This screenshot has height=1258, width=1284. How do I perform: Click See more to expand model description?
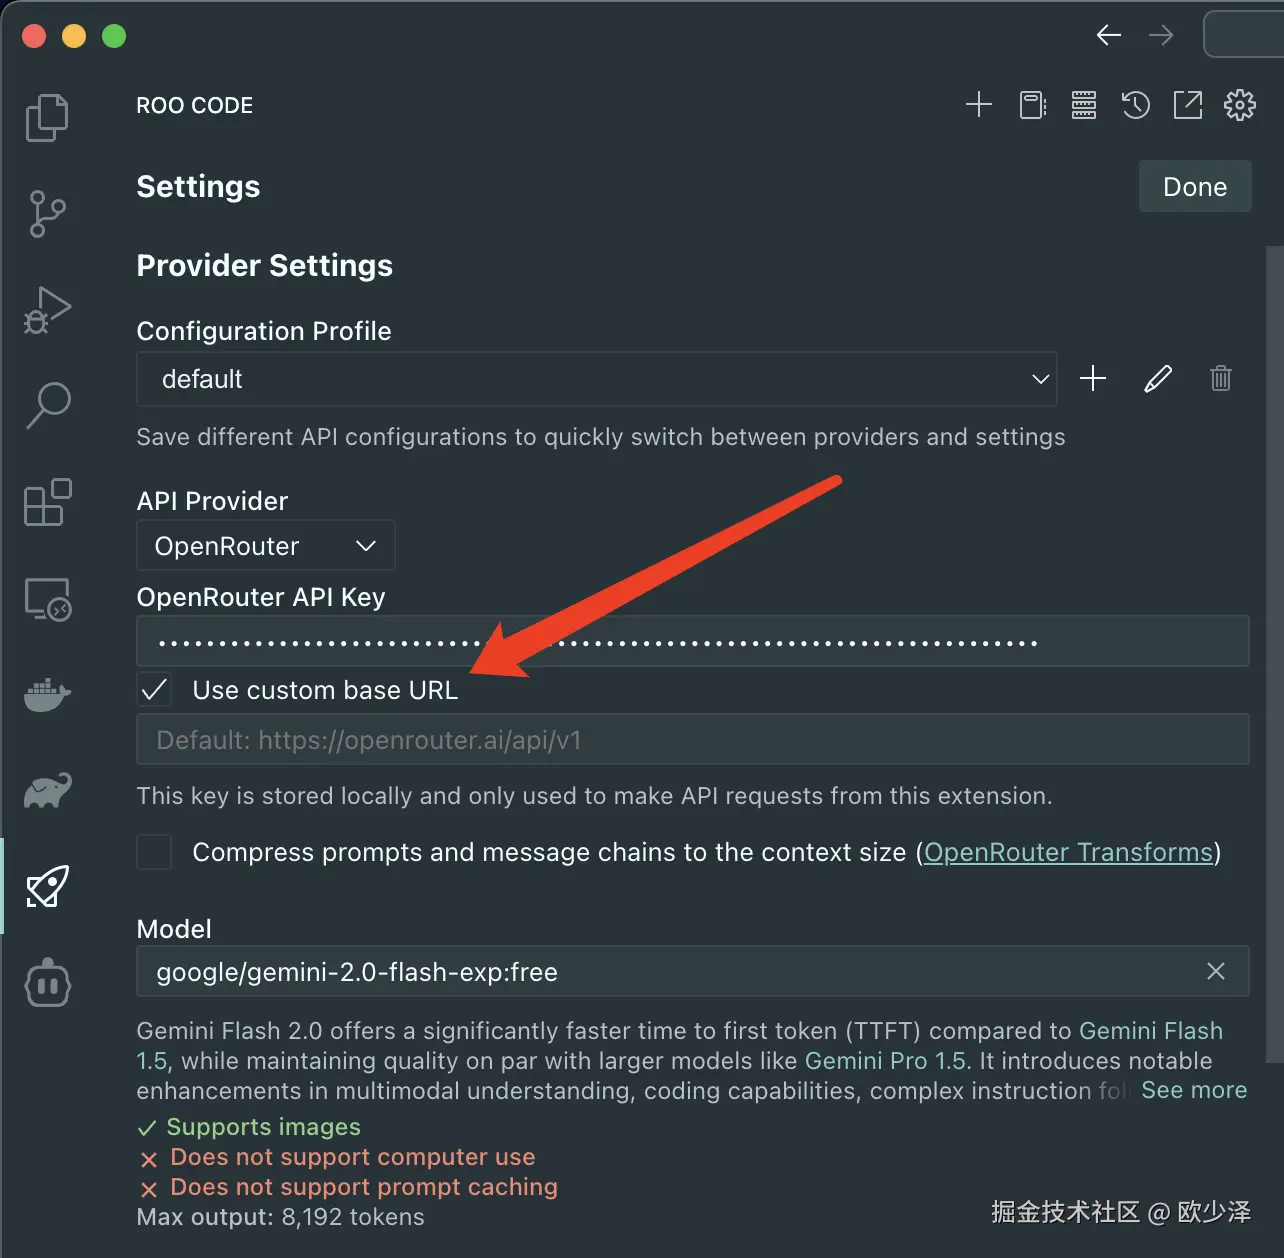[1194, 1090]
